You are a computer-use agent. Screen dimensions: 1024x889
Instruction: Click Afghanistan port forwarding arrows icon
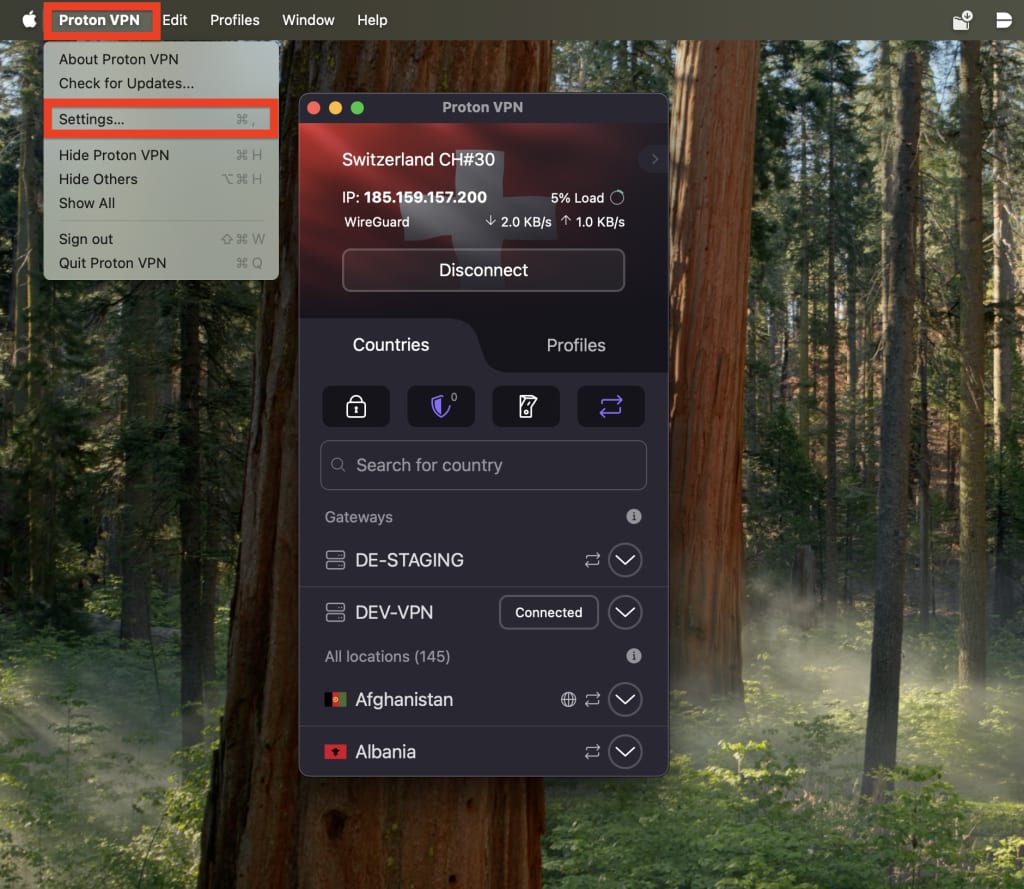point(592,700)
